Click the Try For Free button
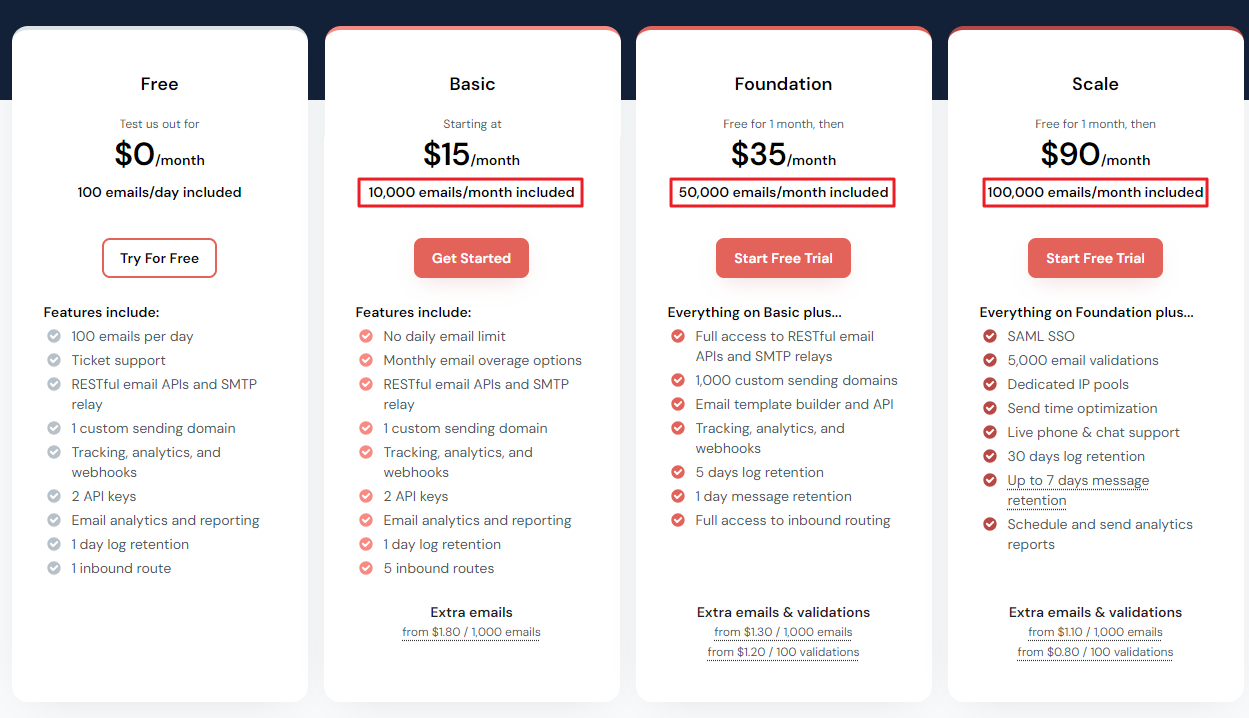The height and width of the screenshot is (718, 1249). [x=159, y=258]
